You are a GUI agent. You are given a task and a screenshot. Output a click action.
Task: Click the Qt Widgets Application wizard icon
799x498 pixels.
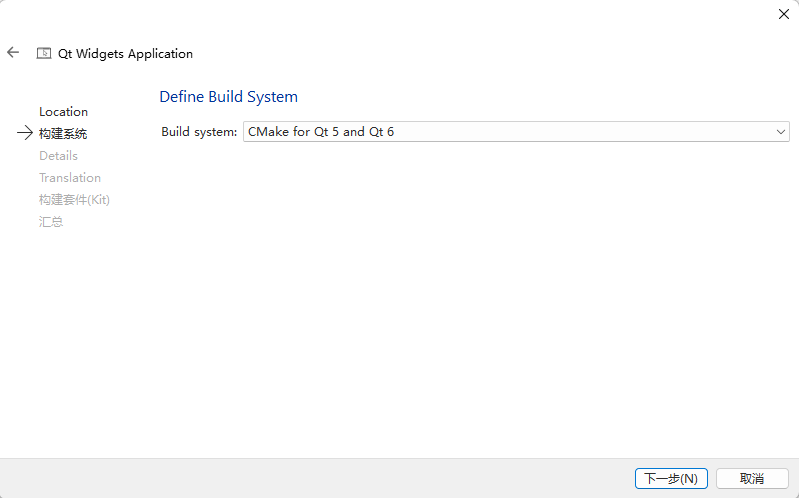[x=44, y=53]
